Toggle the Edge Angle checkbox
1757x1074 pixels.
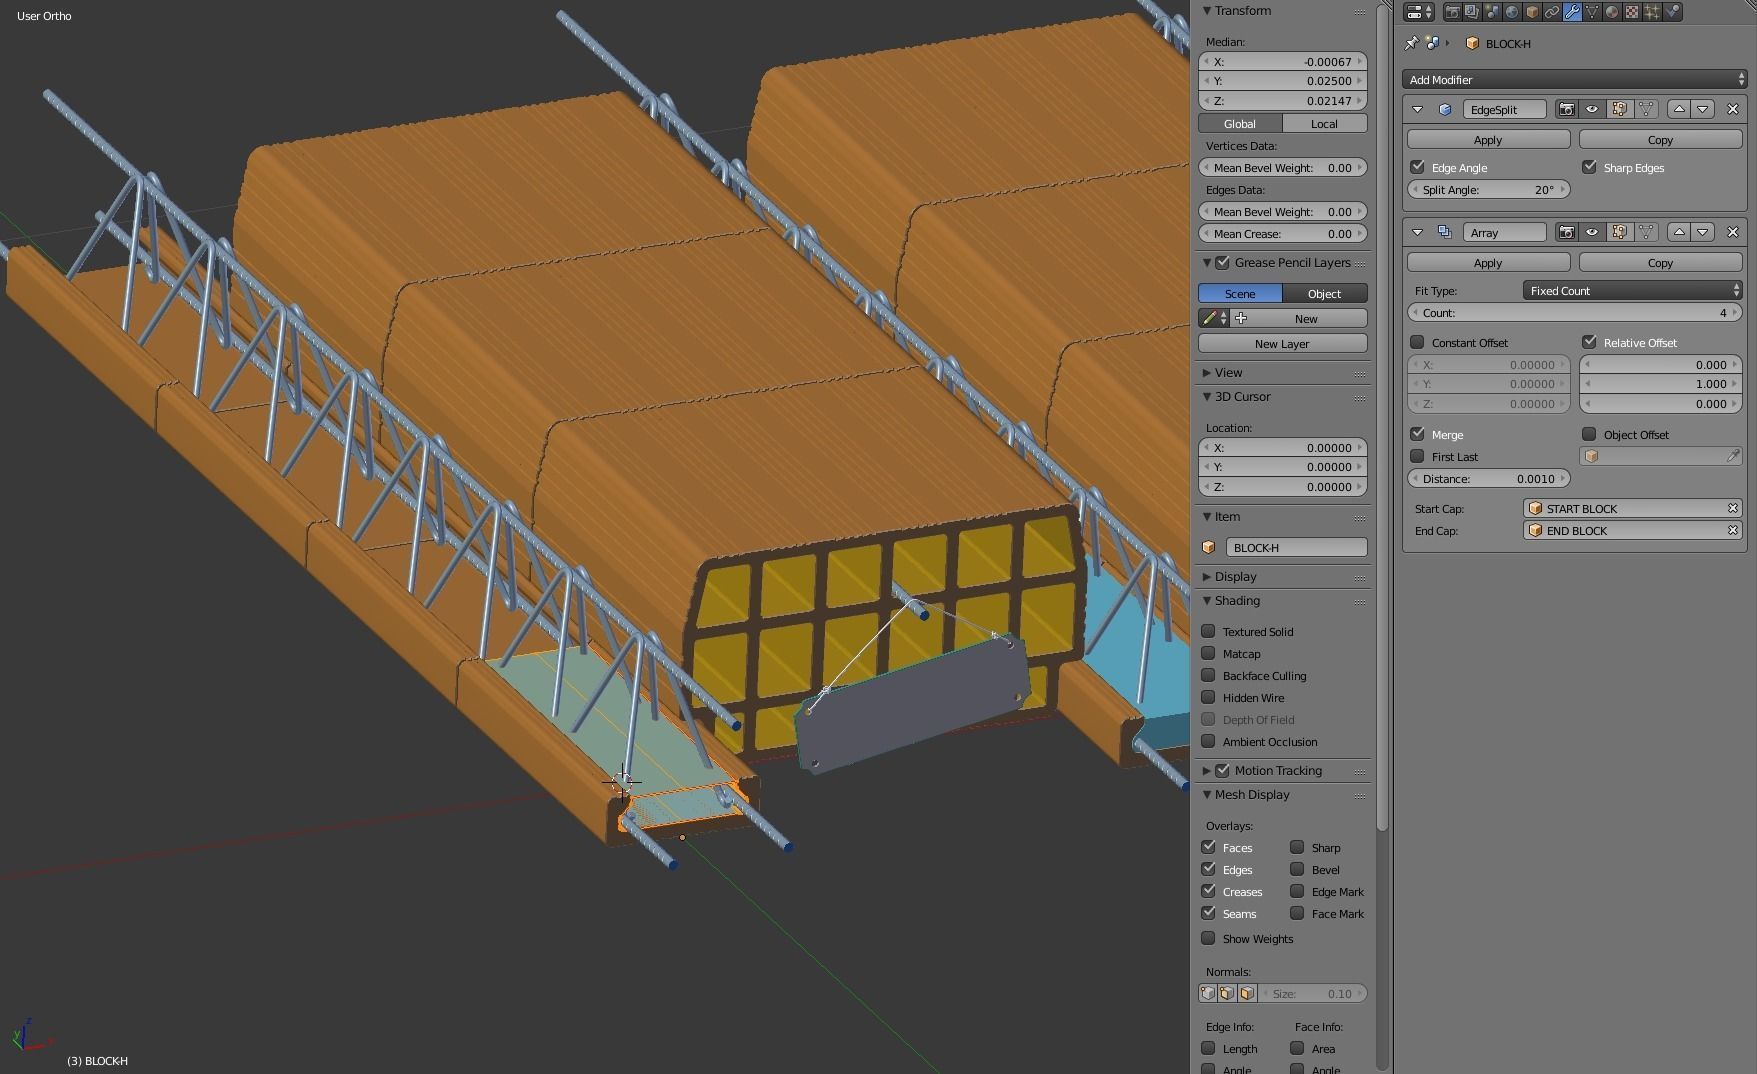coord(1417,167)
